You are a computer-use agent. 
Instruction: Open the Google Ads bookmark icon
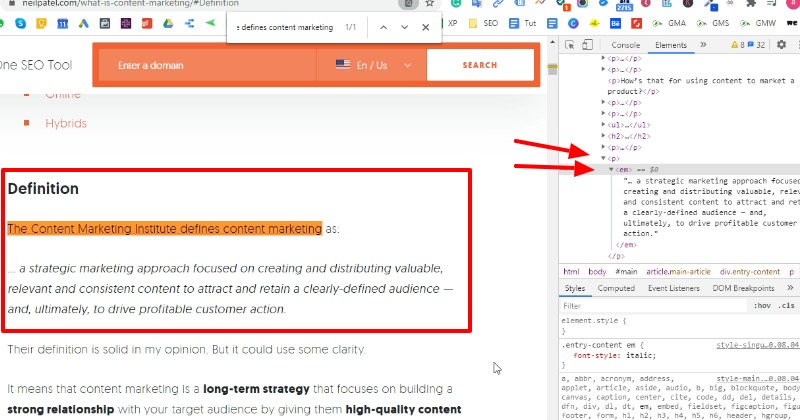[83, 23]
